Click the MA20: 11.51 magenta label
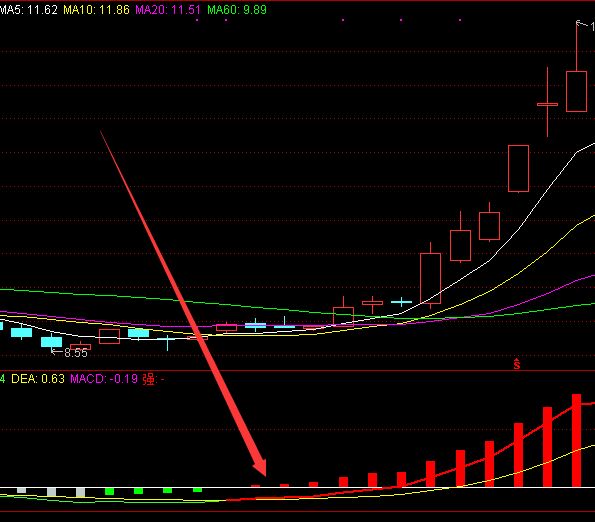This screenshot has height=522, width=595. (x=168, y=9)
